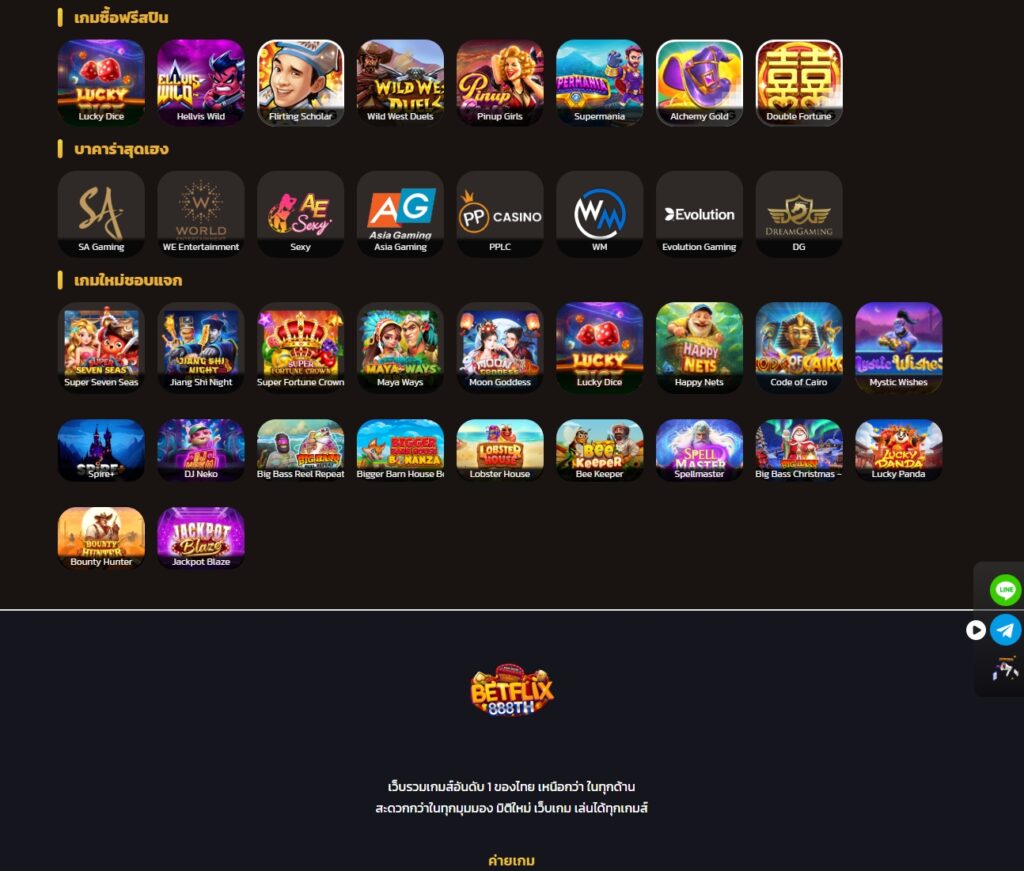Play the Bounty Hunter game
Viewport: 1024px width, 871px height.
tap(101, 538)
